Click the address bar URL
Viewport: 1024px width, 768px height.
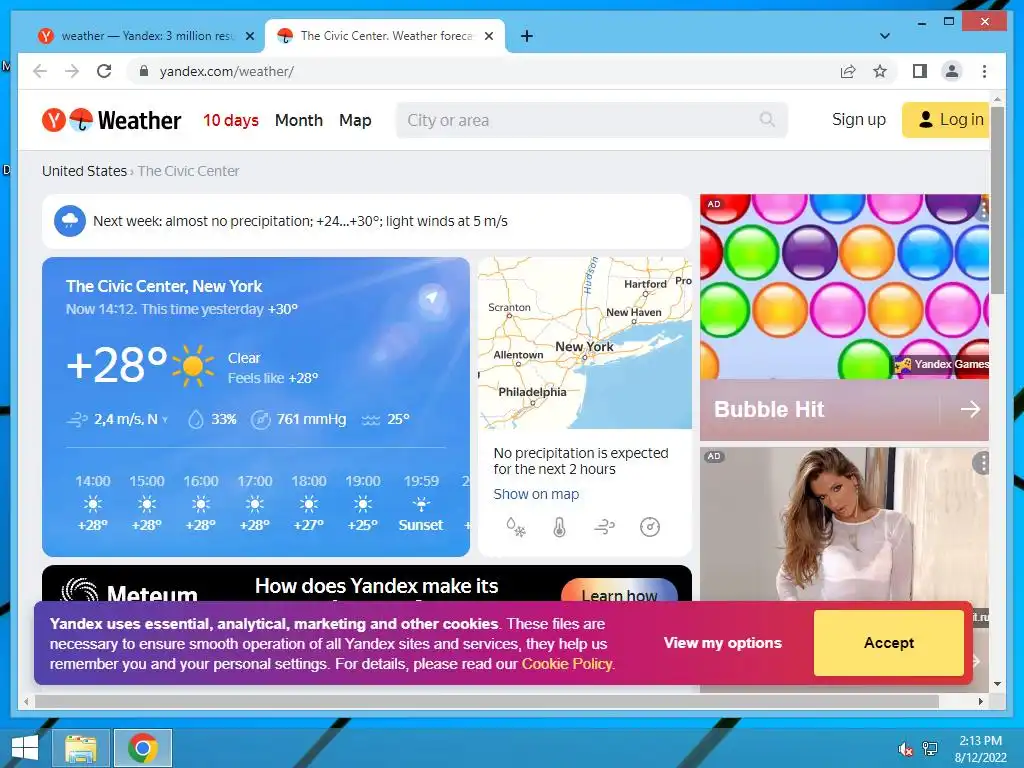coord(227,71)
